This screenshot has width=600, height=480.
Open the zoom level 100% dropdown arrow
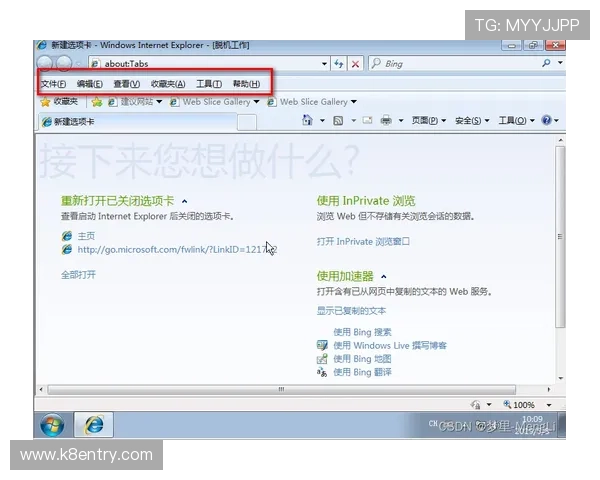(549, 405)
